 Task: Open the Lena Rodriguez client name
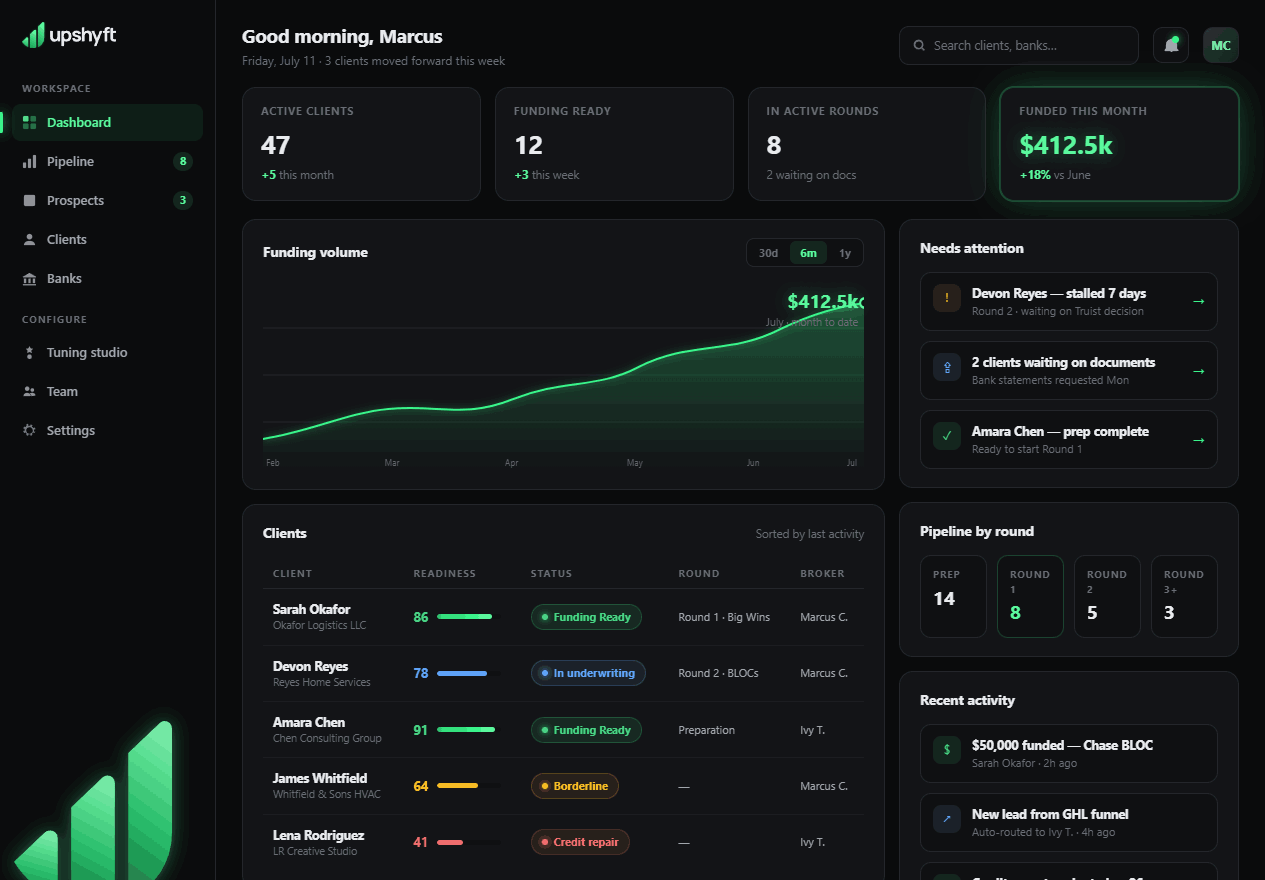click(319, 835)
